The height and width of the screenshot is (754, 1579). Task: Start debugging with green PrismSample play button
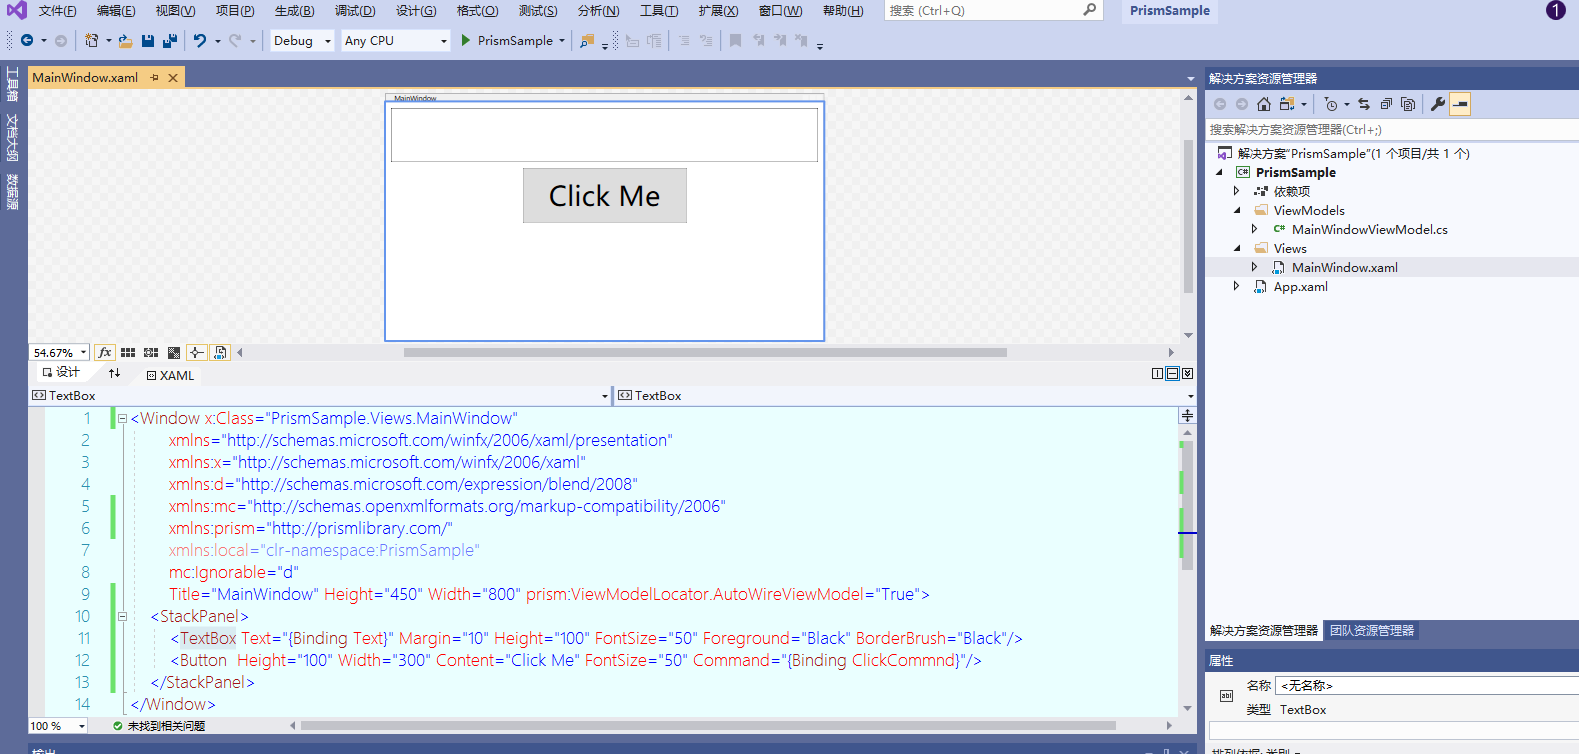(x=466, y=41)
